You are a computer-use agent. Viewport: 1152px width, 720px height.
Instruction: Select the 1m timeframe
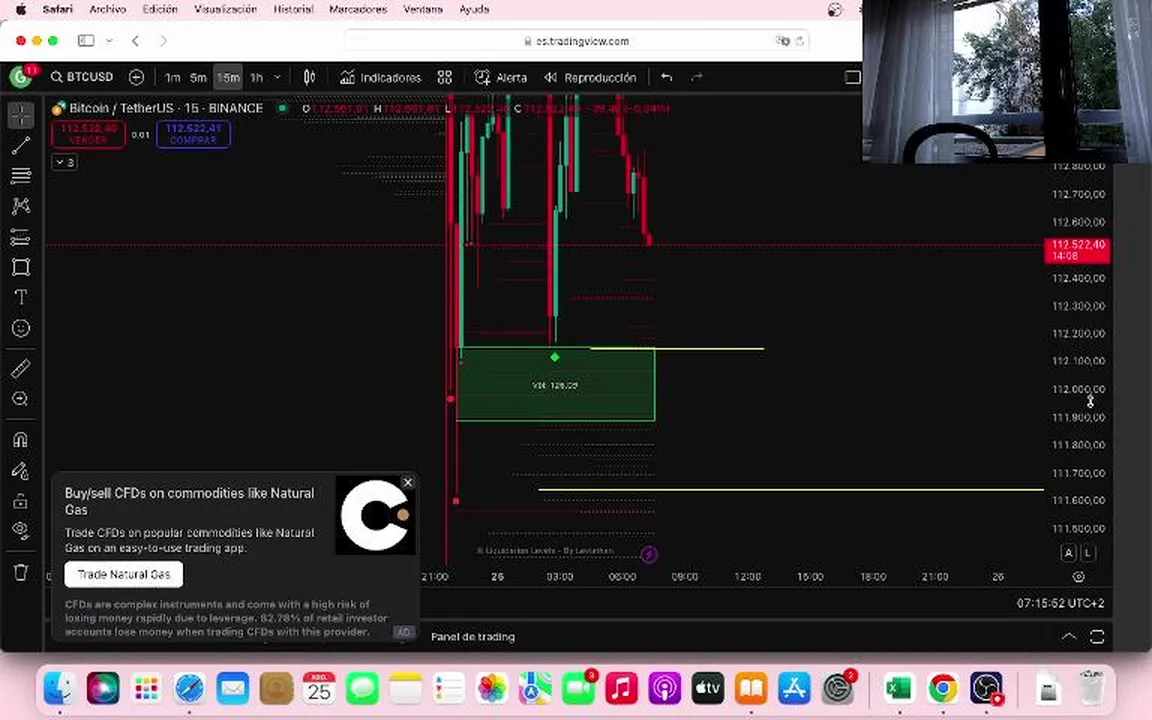tap(173, 77)
